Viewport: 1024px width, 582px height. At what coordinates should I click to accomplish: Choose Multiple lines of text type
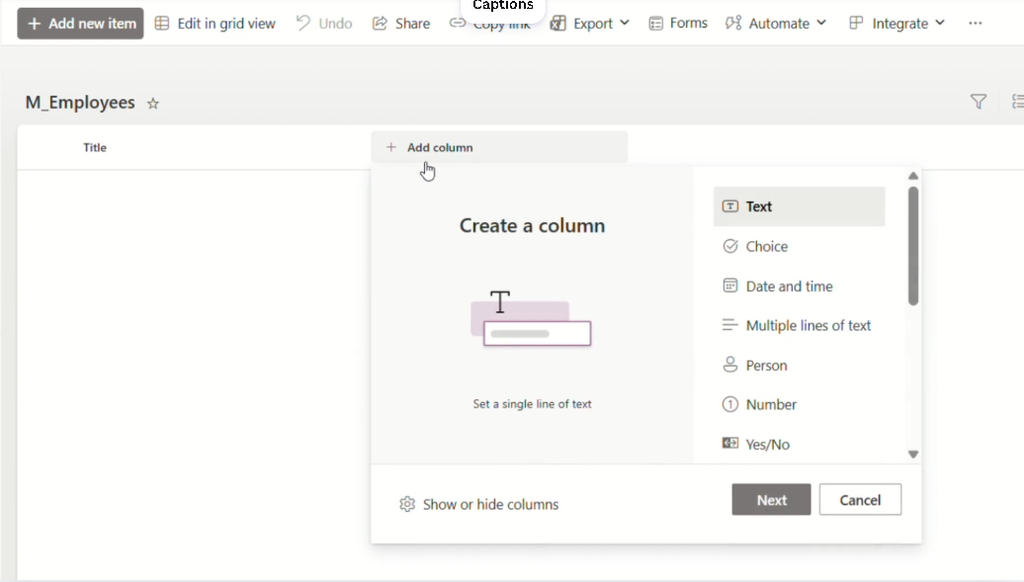pos(799,325)
